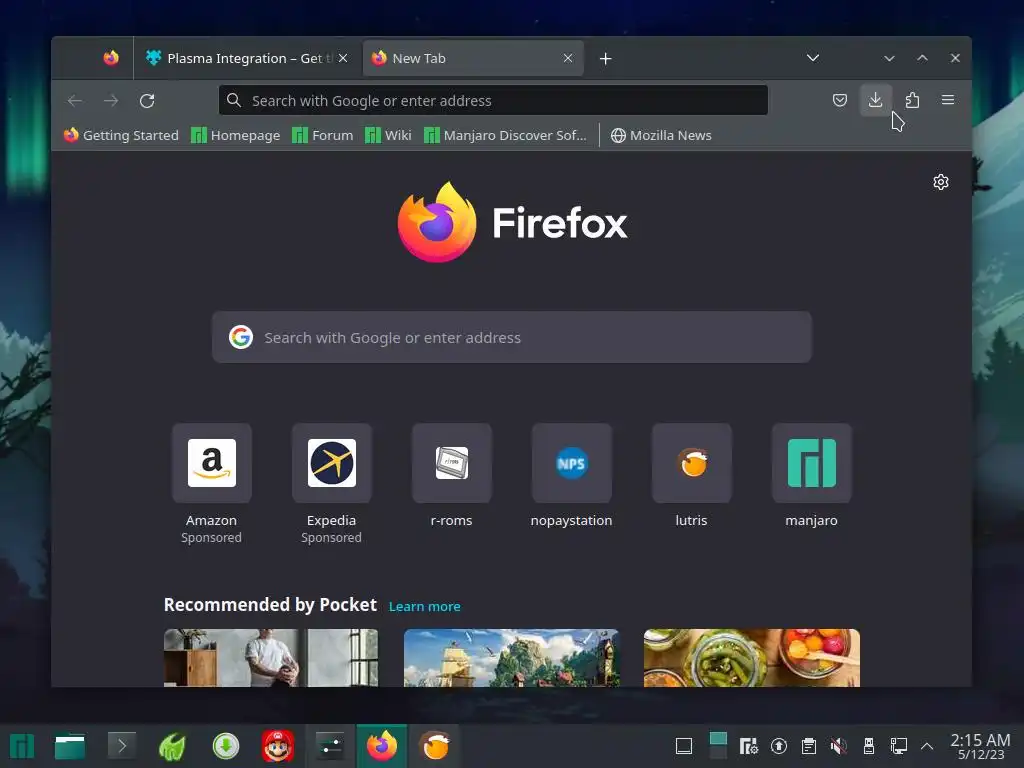Open Getting Started bookmark
Image resolution: width=1024 pixels, height=768 pixels.
coord(121,135)
